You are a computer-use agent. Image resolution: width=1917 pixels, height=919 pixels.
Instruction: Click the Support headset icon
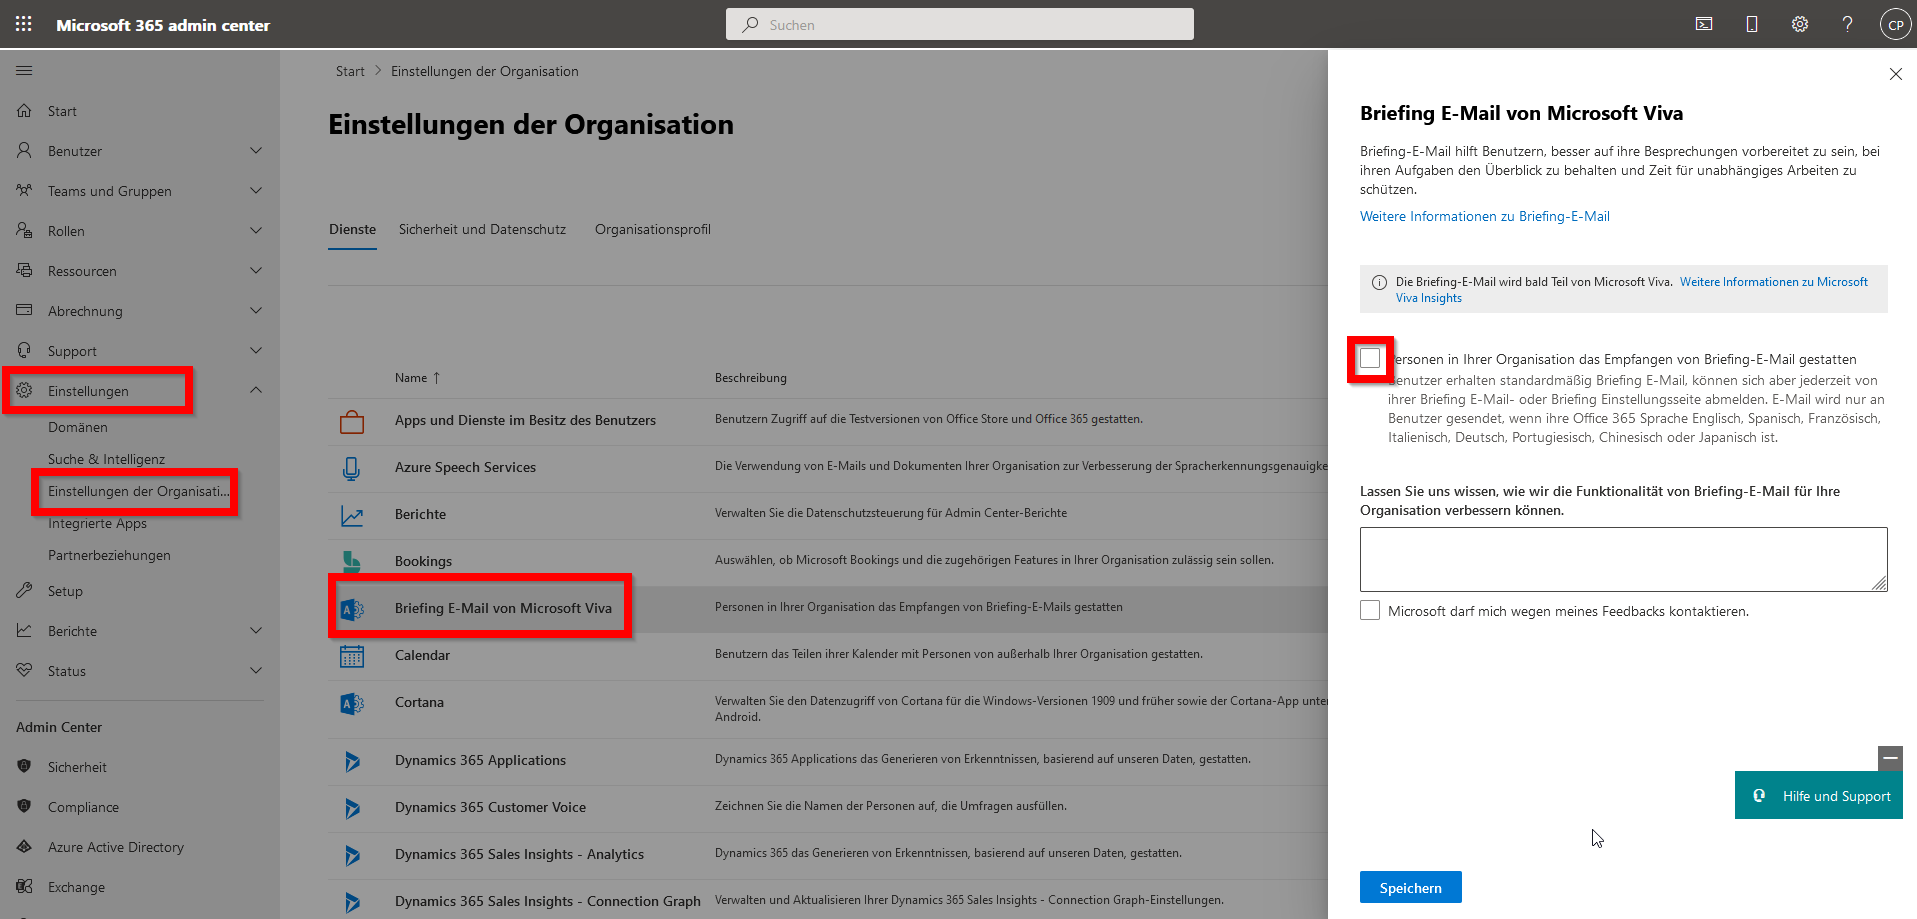[24, 350]
